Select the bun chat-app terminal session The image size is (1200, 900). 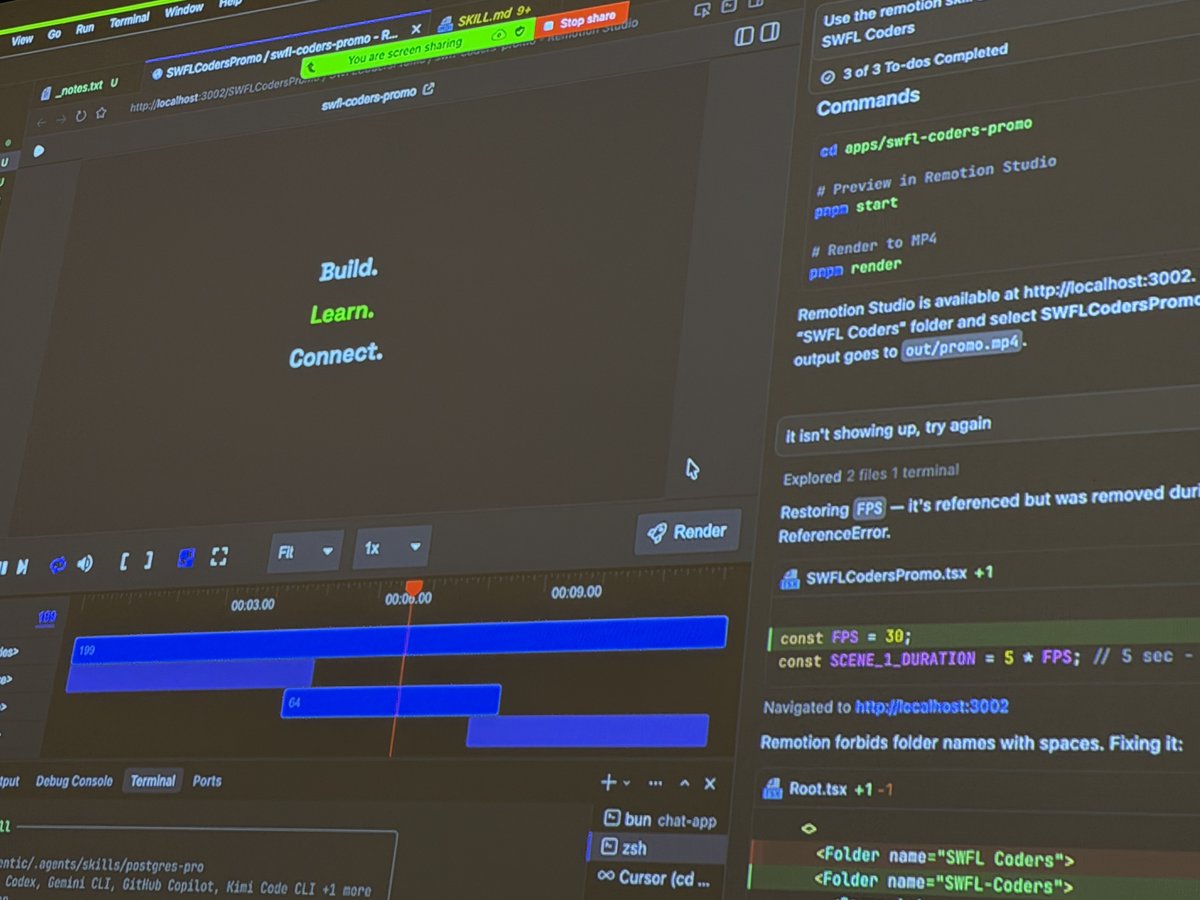tap(660, 820)
